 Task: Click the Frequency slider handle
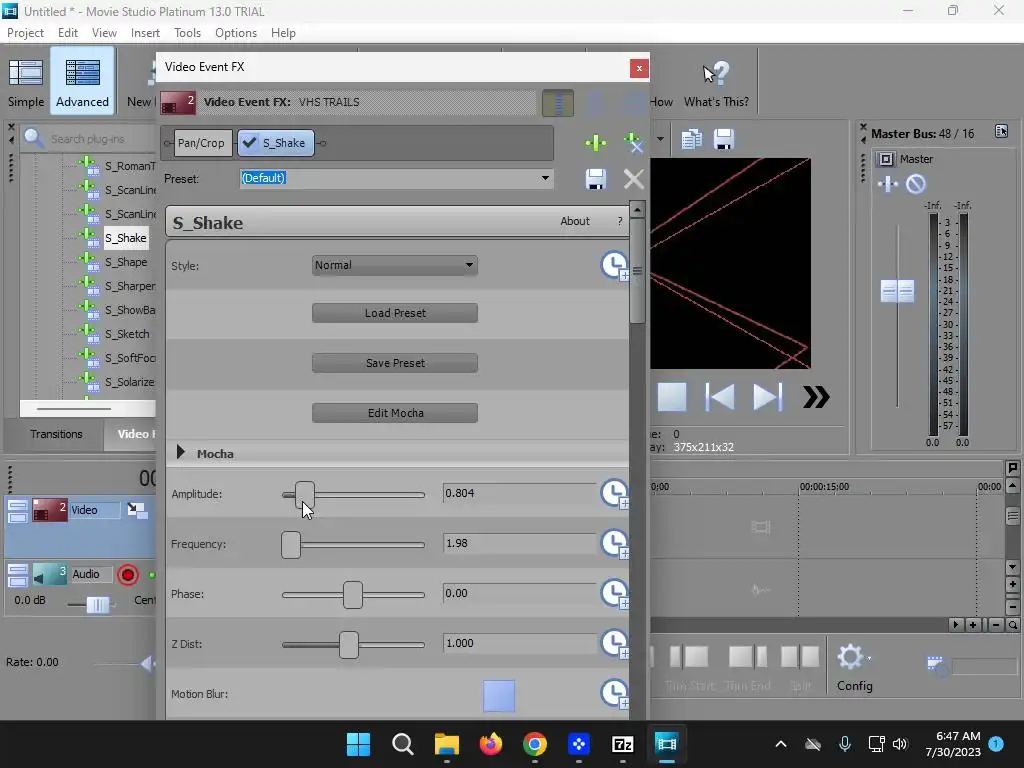point(291,545)
